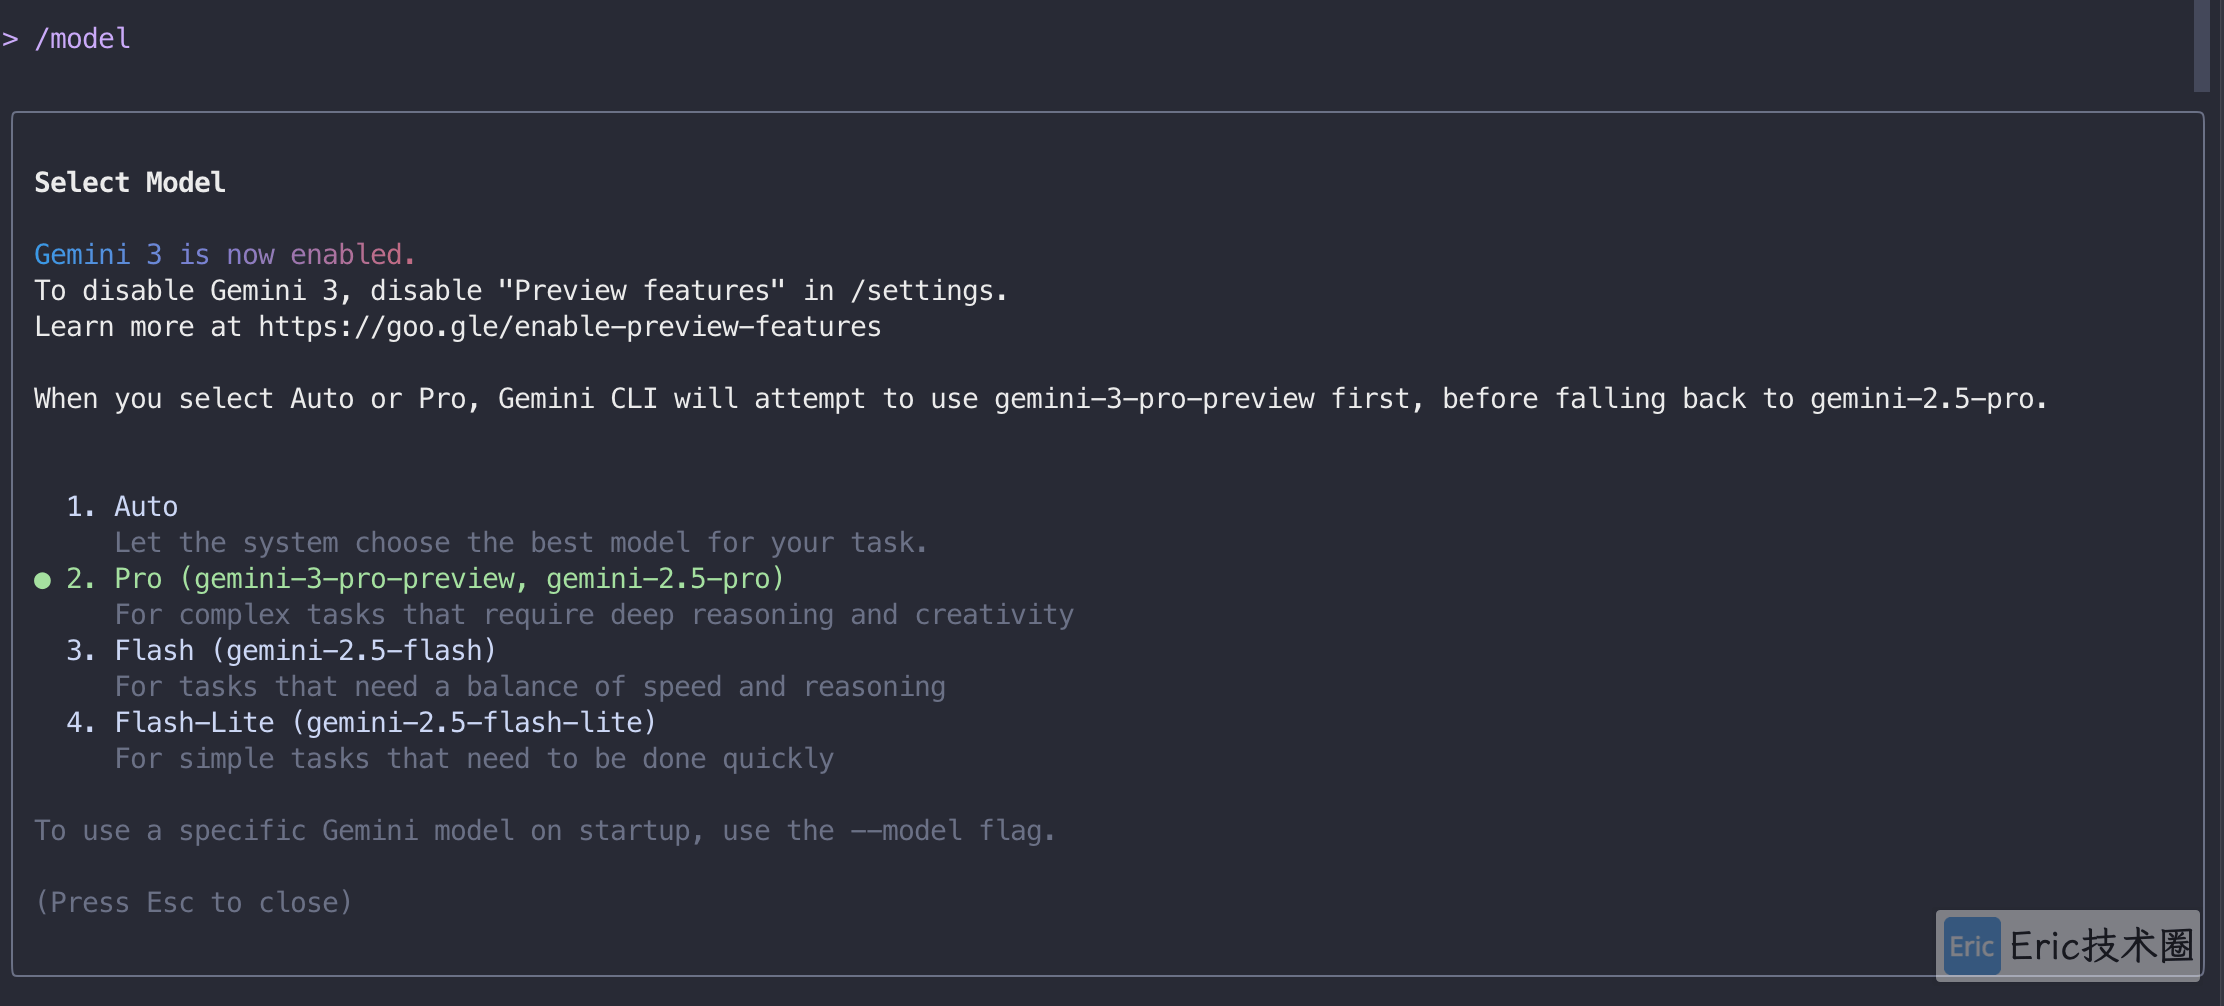Image resolution: width=2224 pixels, height=1006 pixels.
Task: Click the "Select Model" dialog heading
Action: coord(129,183)
